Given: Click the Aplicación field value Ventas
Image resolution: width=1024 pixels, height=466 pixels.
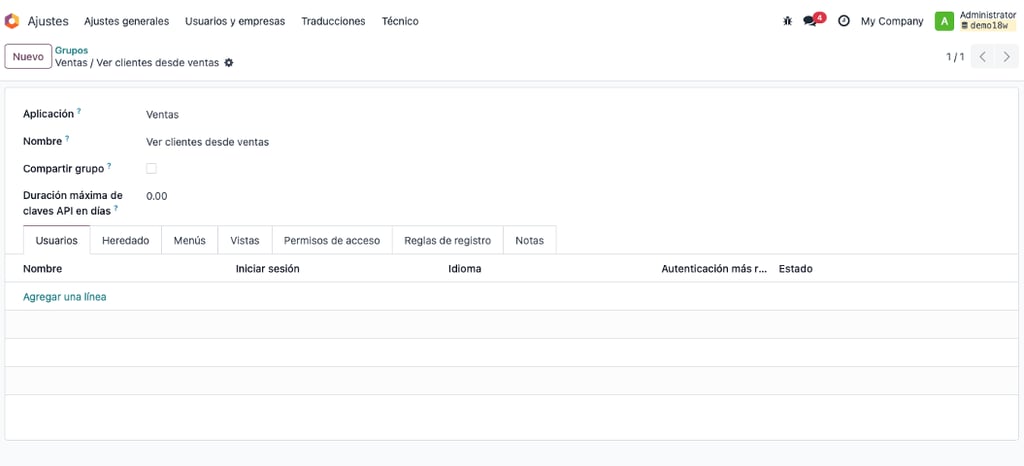Looking at the screenshot, I should (x=163, y=114).
